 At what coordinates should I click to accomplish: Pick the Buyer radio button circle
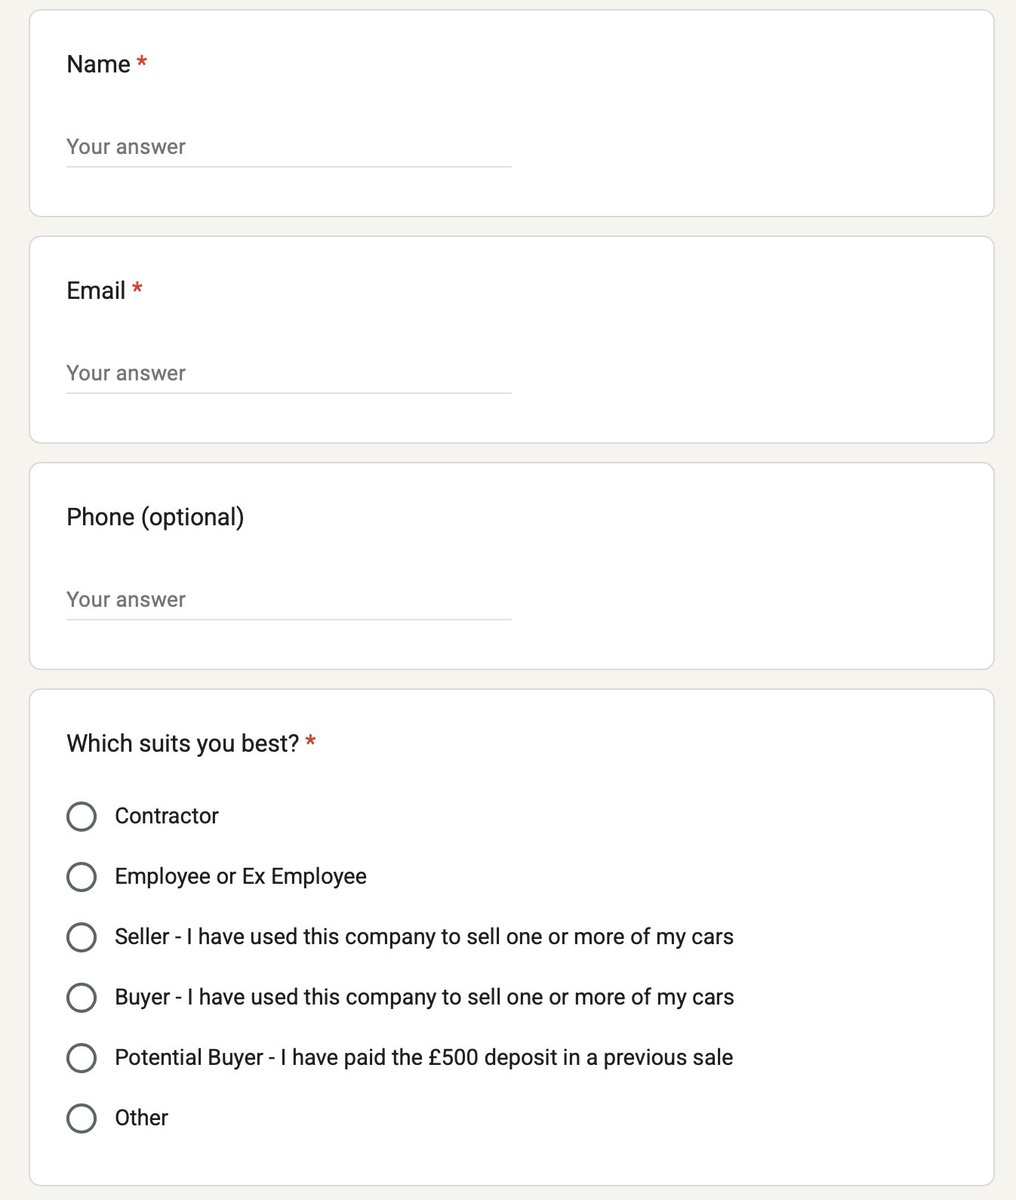tap(81, 997)
